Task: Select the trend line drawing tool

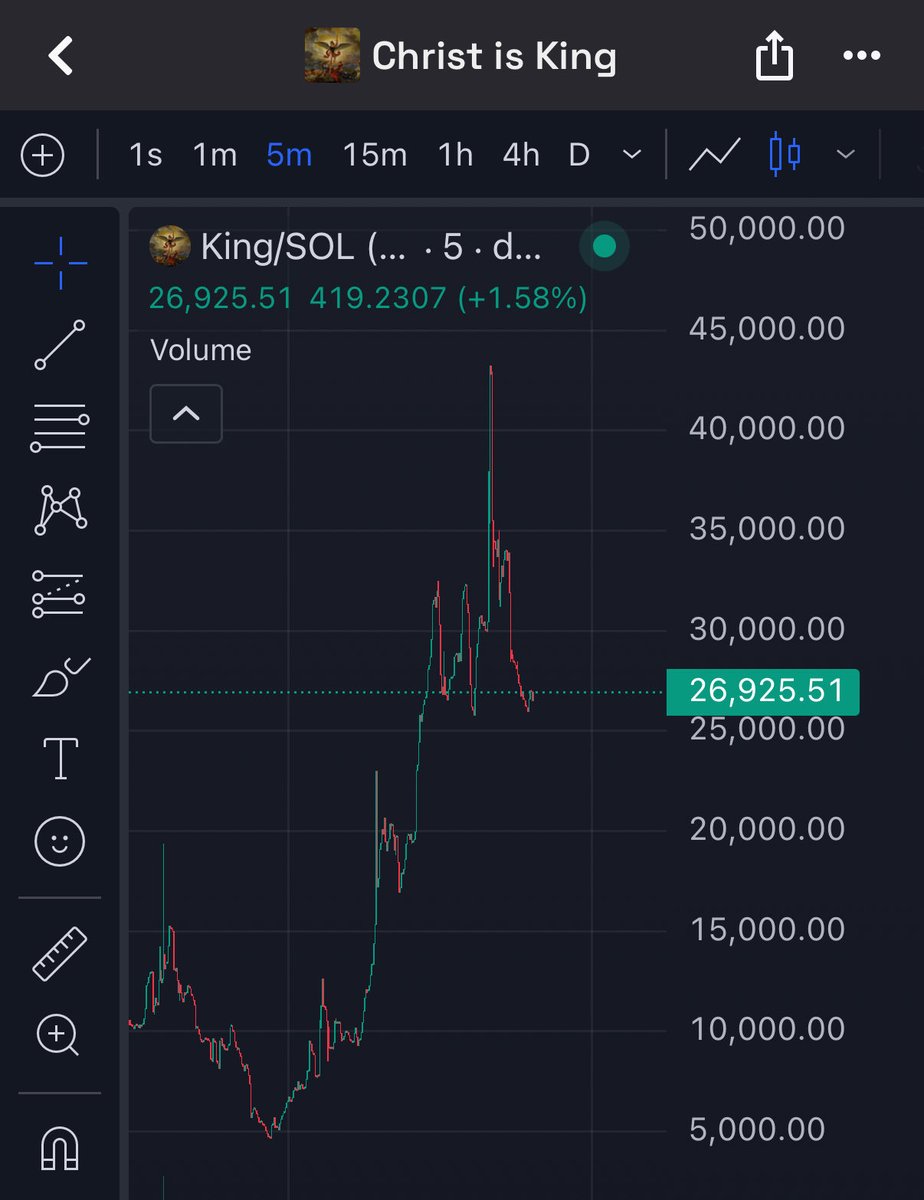Action: 61,345
